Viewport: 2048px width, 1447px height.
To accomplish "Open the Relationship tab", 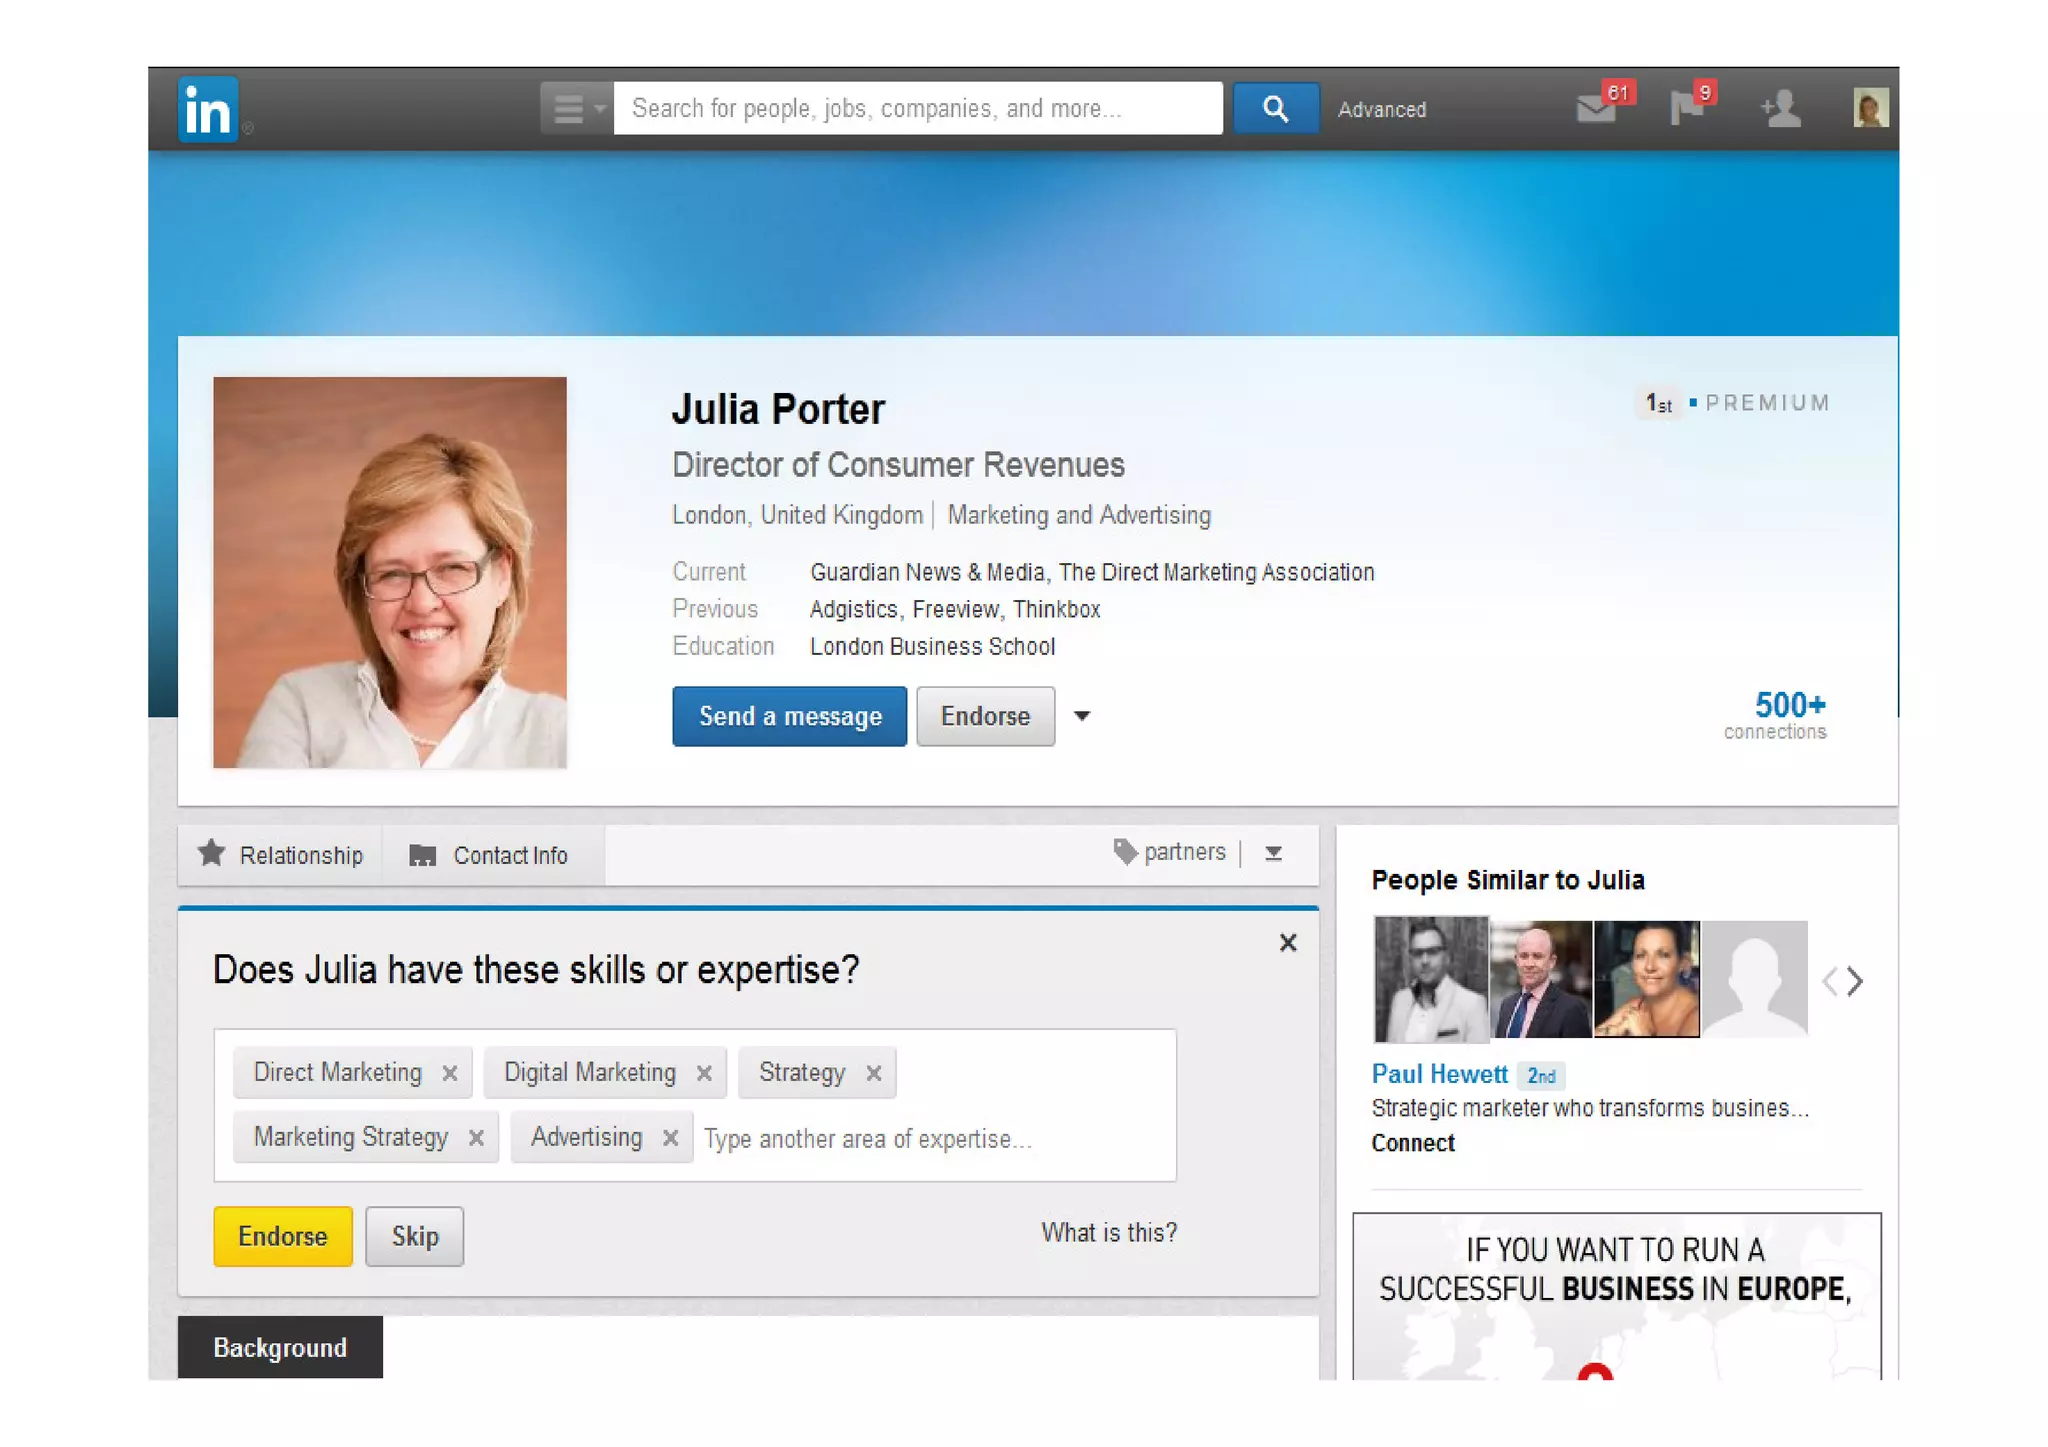I will (281, 856).
